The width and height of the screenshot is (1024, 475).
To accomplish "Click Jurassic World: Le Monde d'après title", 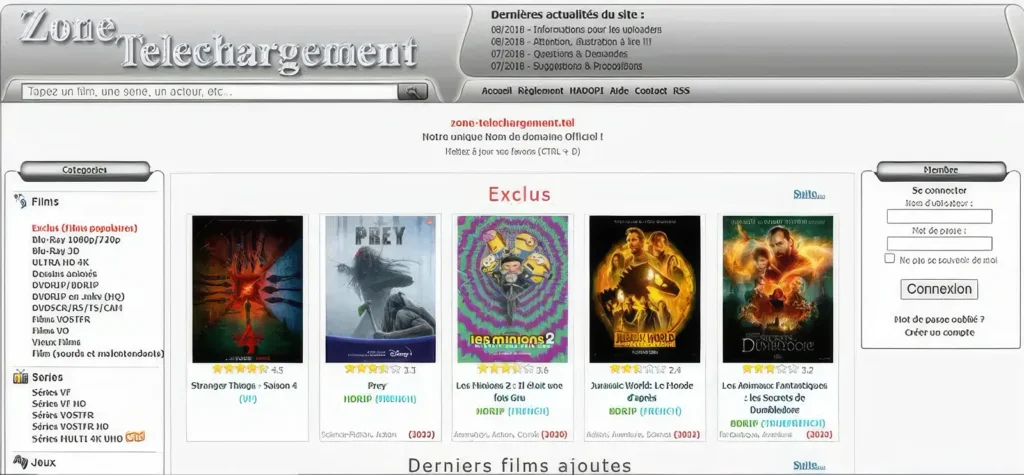I will [x=641, y=391].
